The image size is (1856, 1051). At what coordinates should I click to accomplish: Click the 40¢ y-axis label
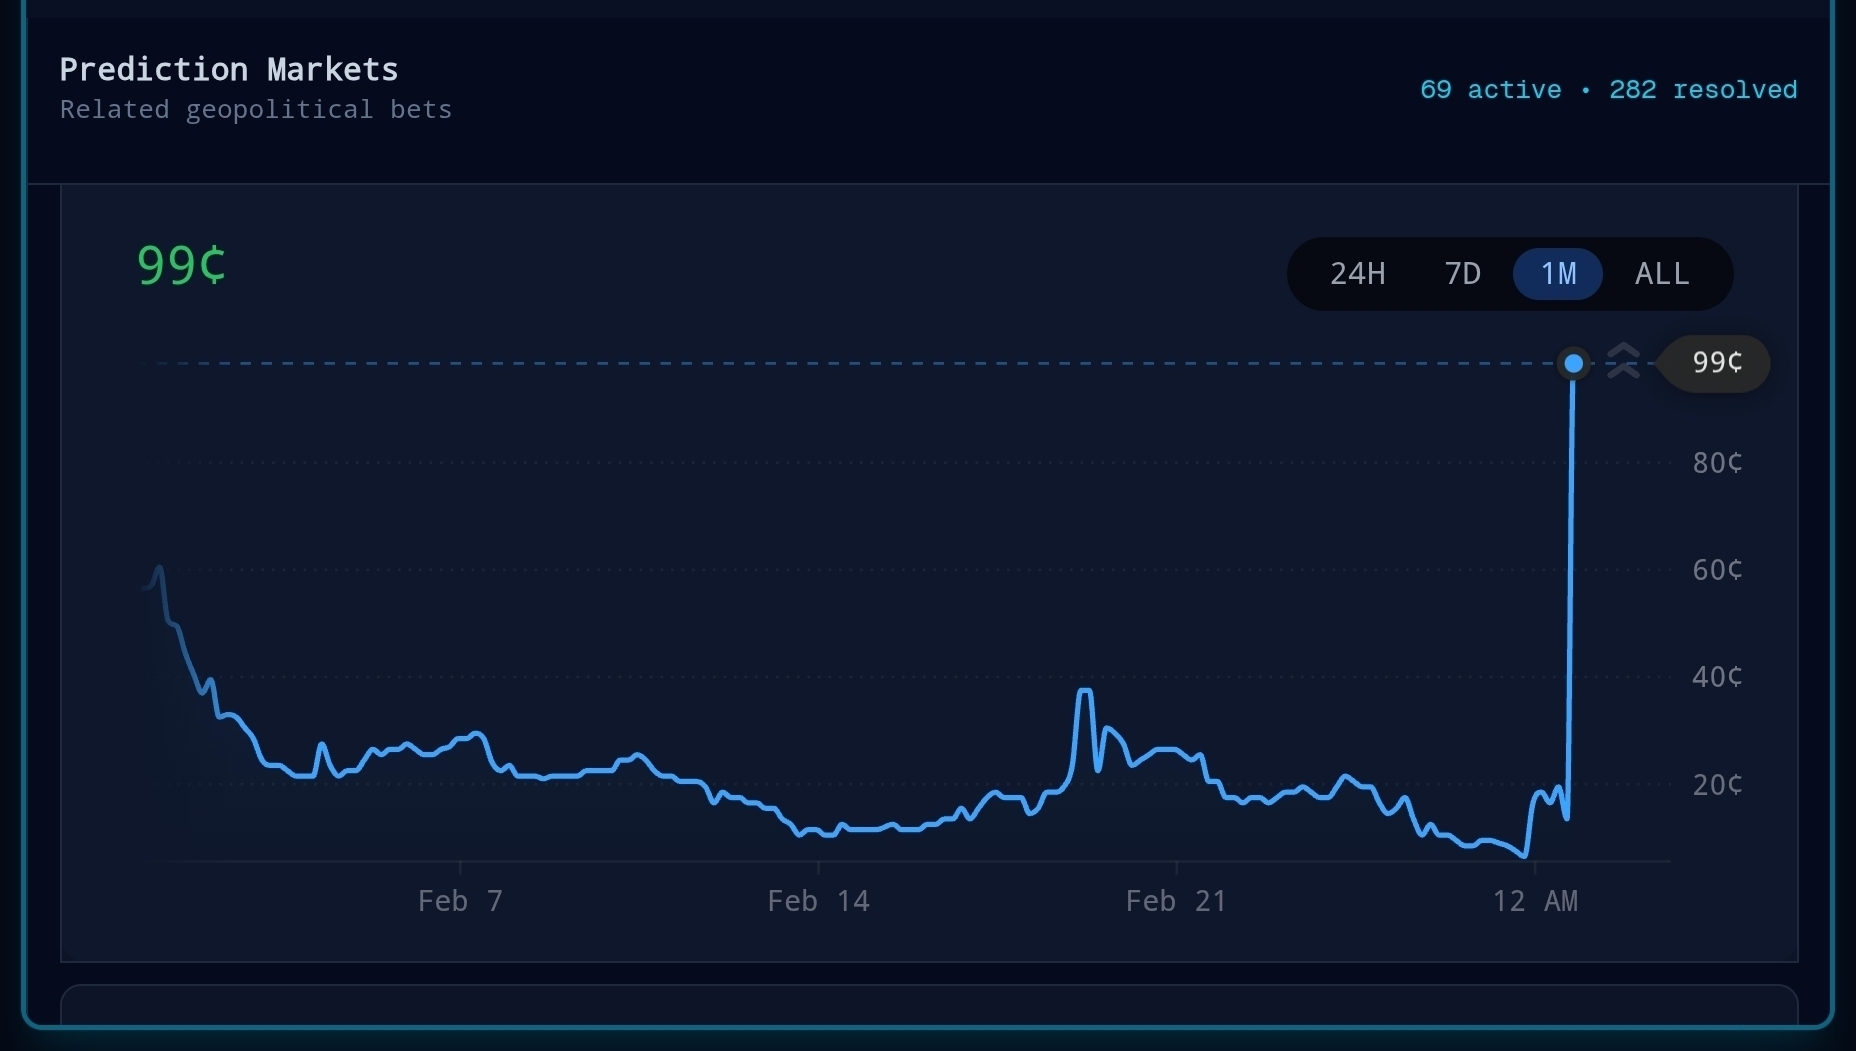point(1716,677)
